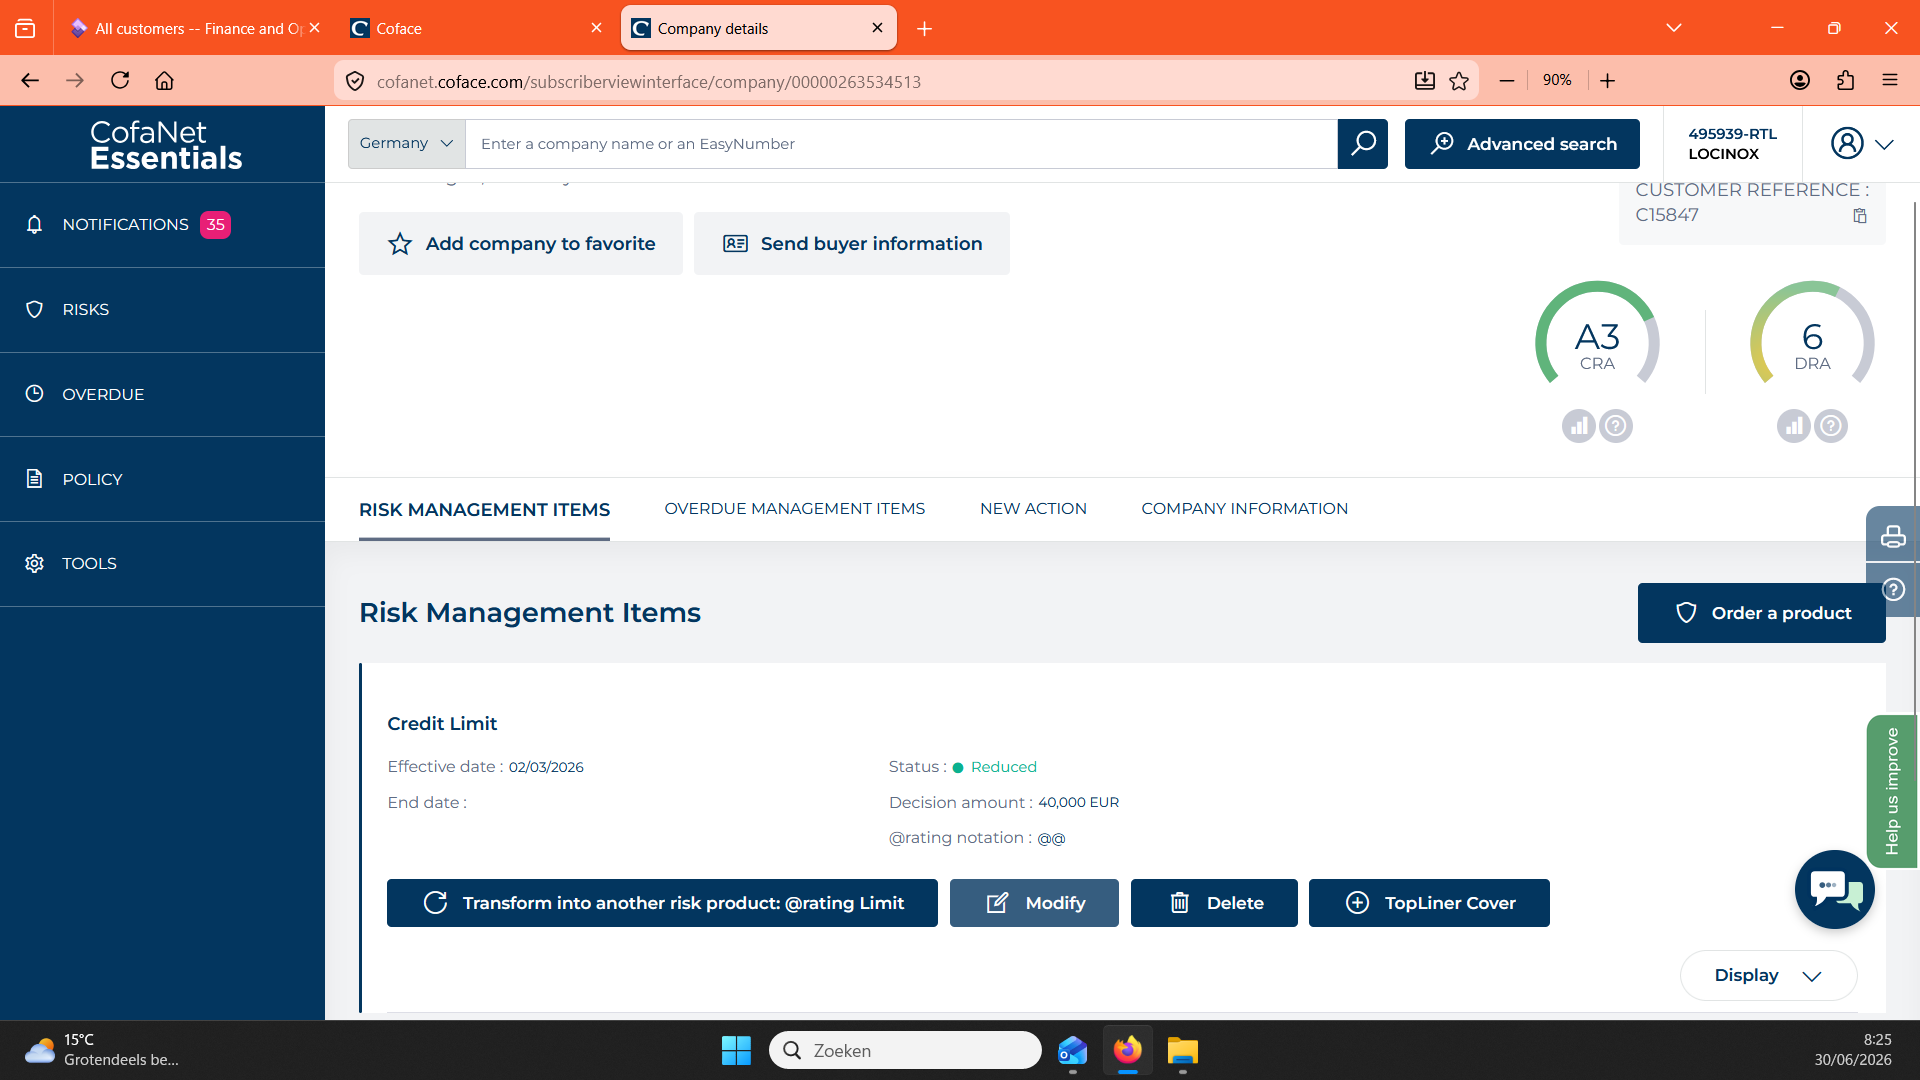View CRA rating chart icon
The width and height of the screenshot is (1920, 1080).
point(1579,426)
